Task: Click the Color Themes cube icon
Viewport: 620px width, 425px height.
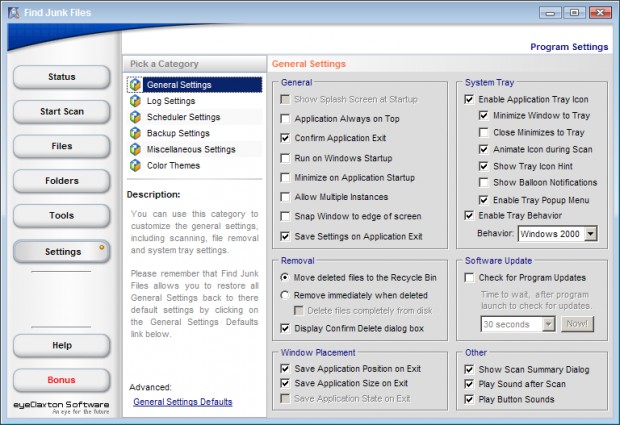Action: 135,166
